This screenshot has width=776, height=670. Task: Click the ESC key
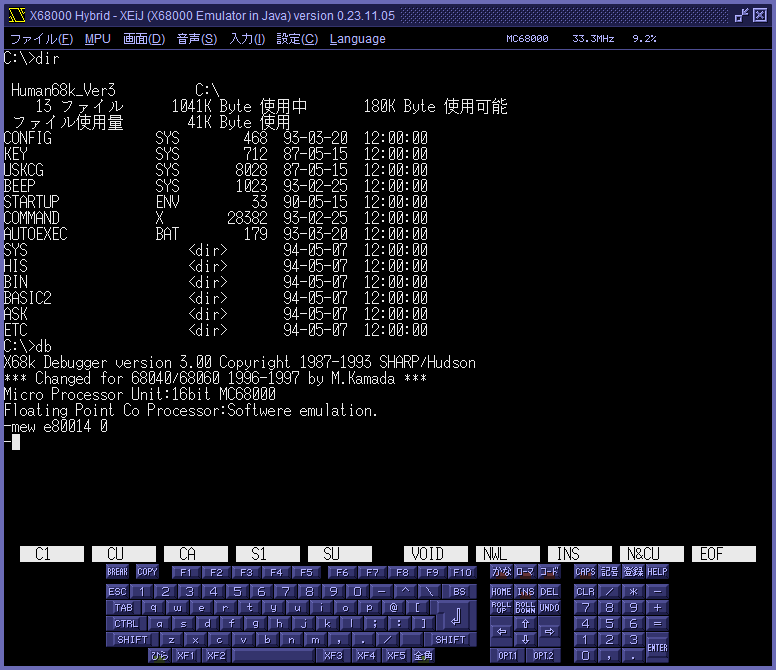click(x=118, y=591)
